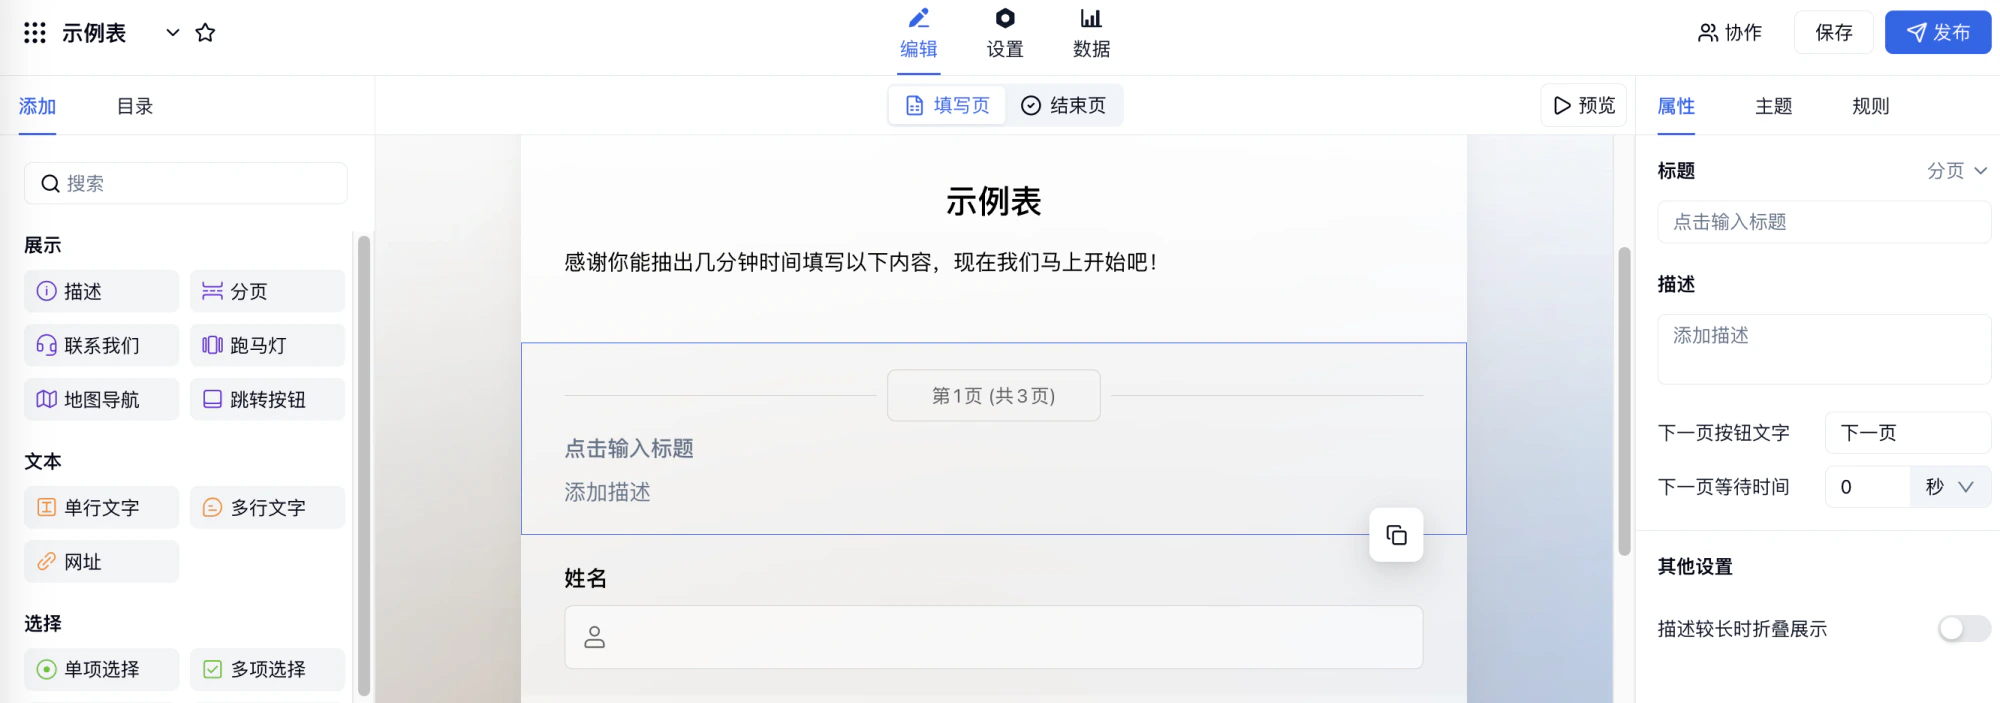2000x703 pixels.
Task: Click the 发布 publish button
Action: 1937,33
